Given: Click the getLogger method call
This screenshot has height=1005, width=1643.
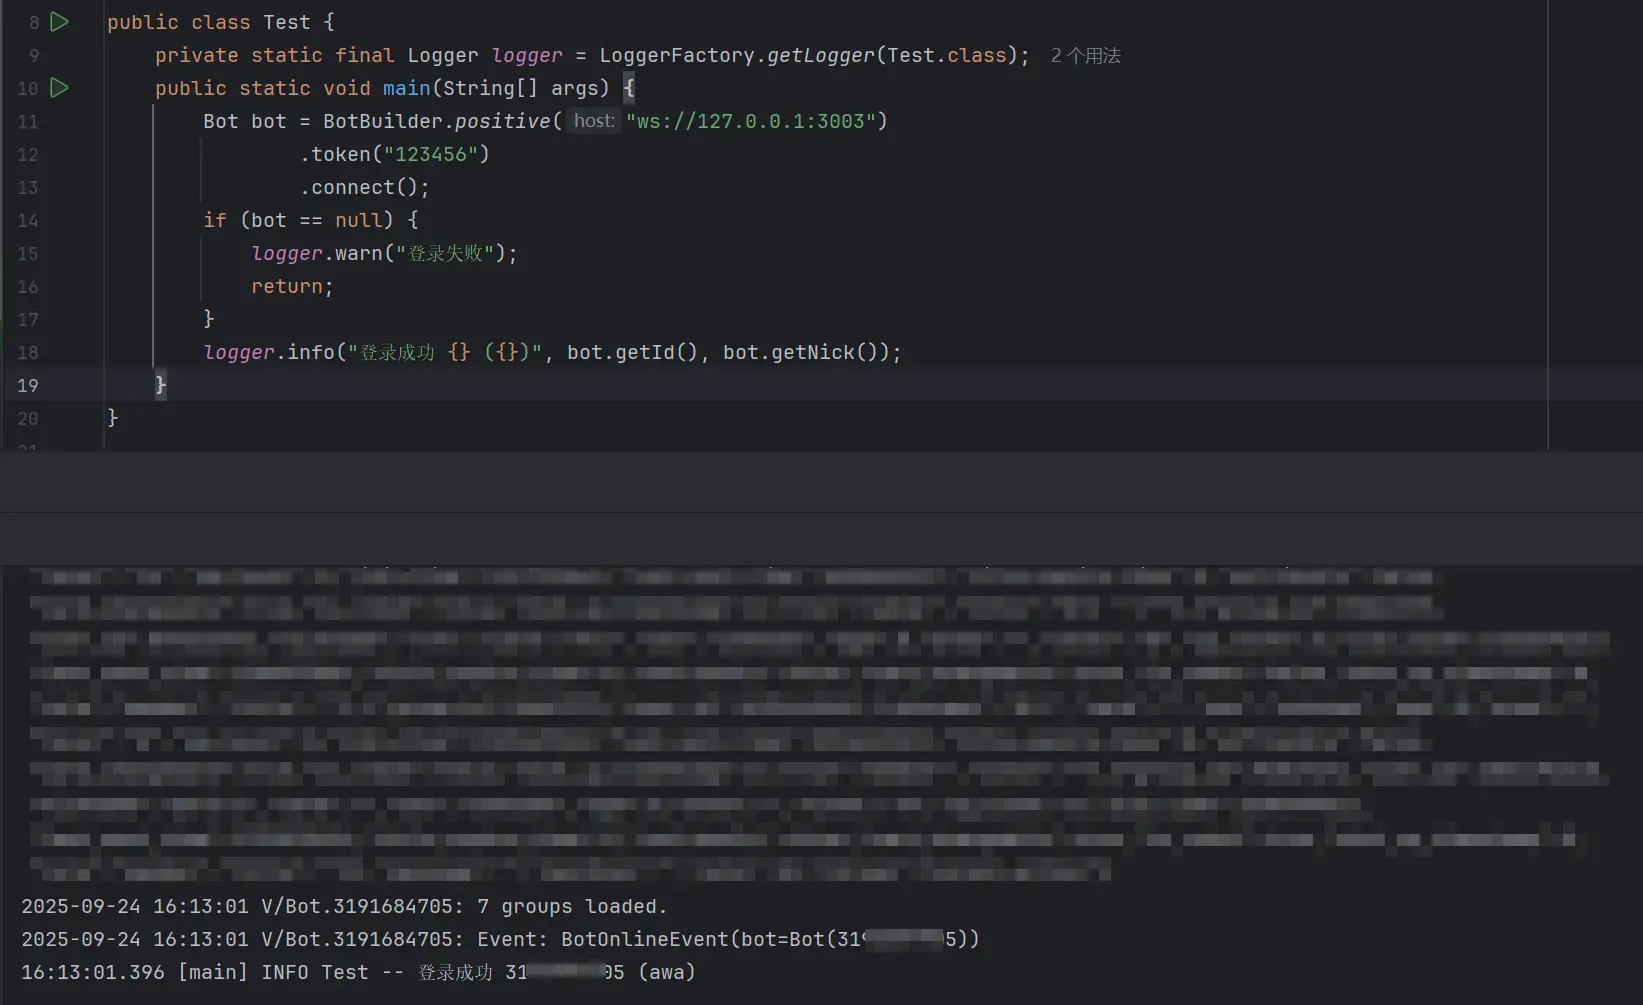Looking at the screenshot, I should (820, 55).
